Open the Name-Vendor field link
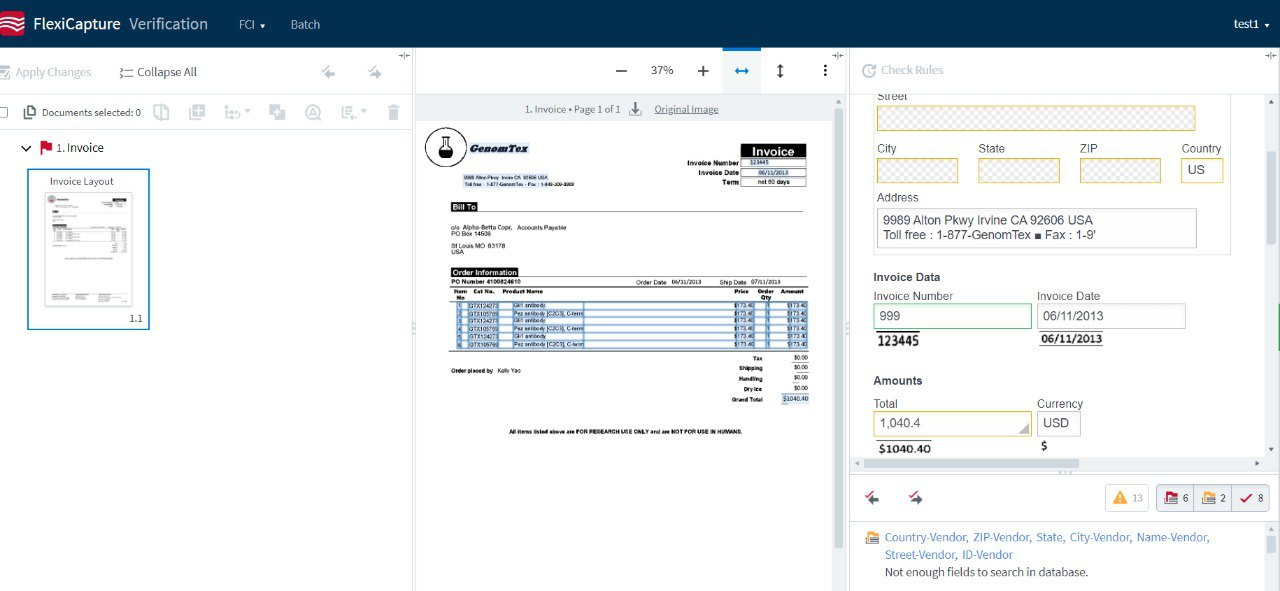The image size is (1280, 591). coord(1172,537)
